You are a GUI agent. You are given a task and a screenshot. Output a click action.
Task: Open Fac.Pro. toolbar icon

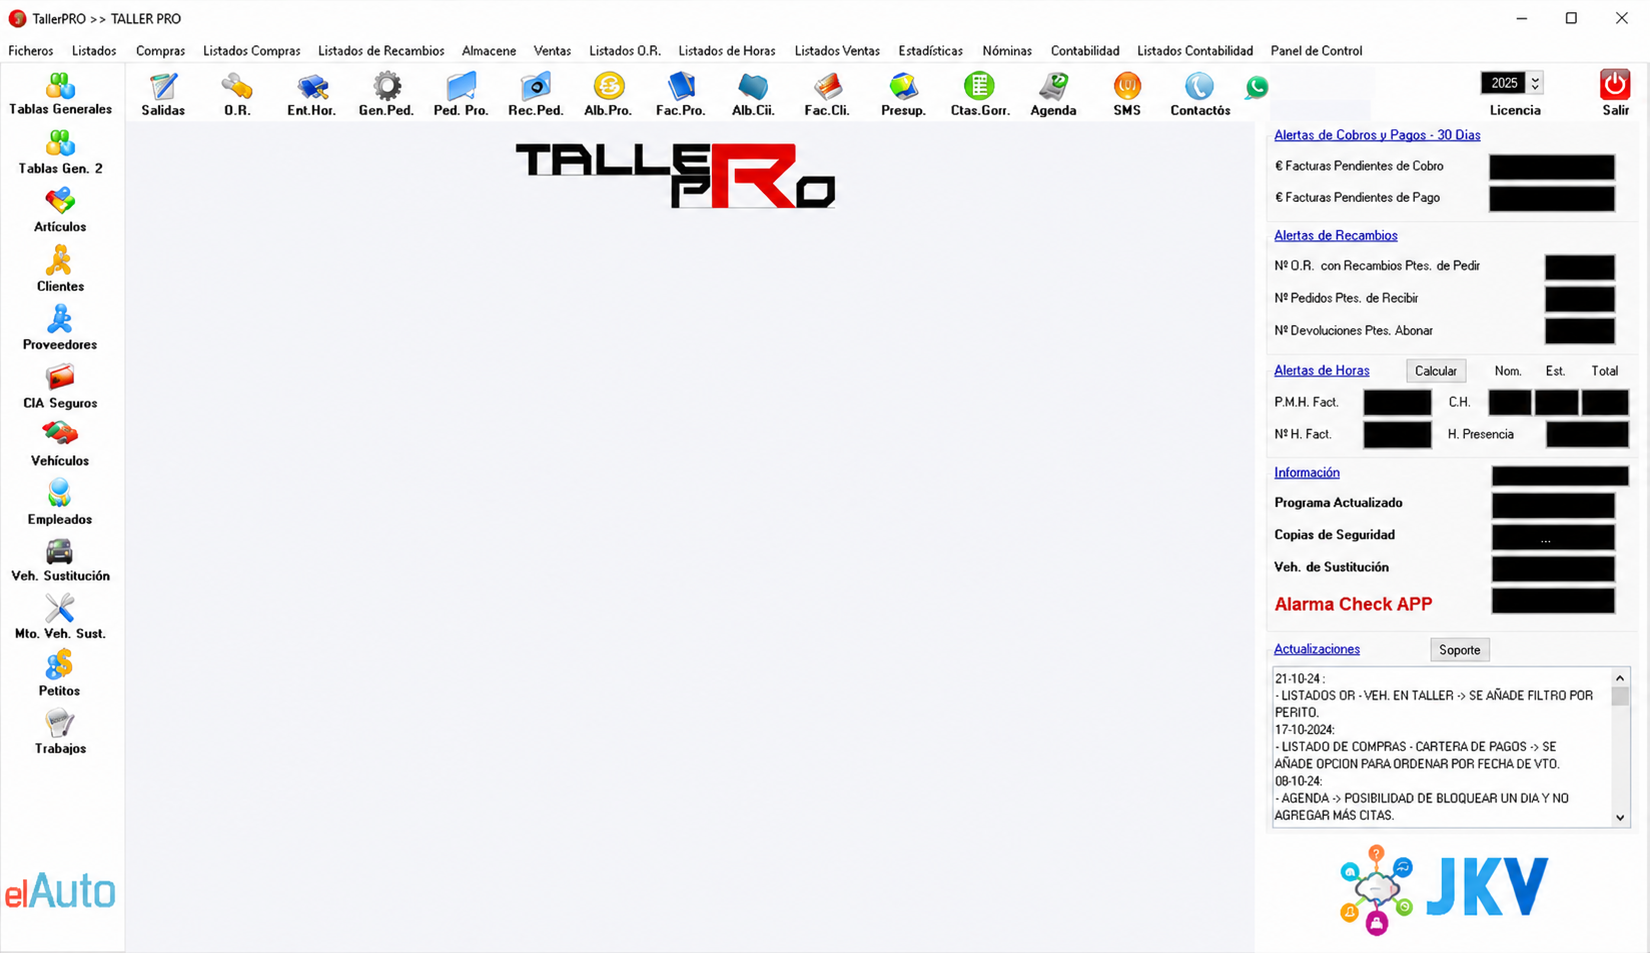(x=681, y=95)
